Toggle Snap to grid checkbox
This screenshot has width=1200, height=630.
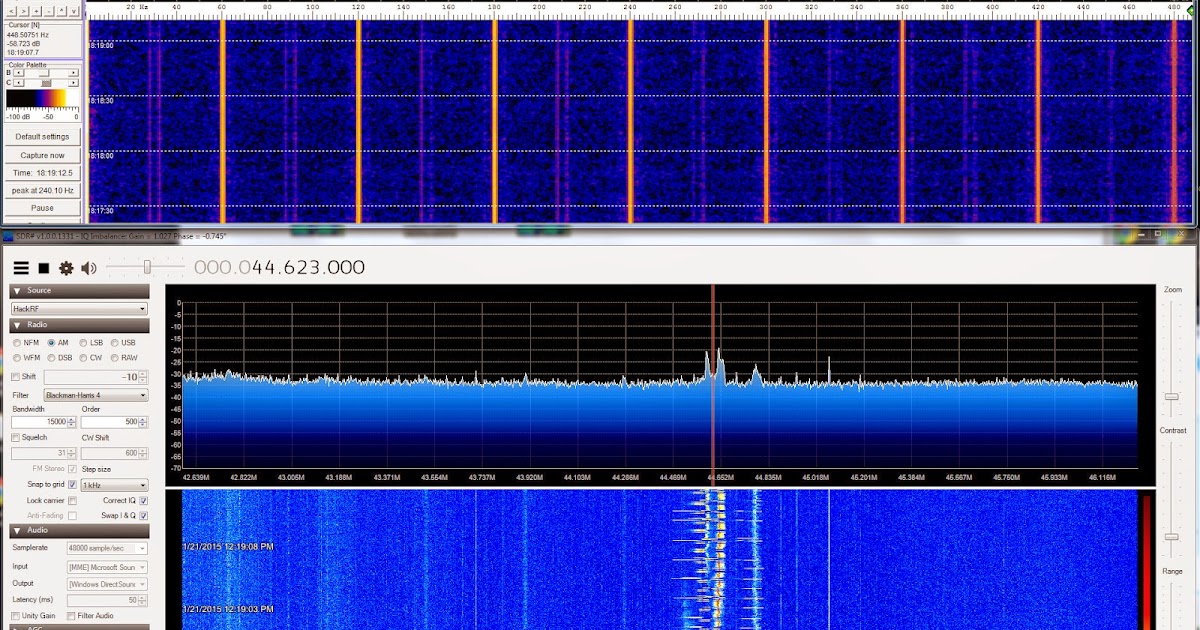[72, 485]
